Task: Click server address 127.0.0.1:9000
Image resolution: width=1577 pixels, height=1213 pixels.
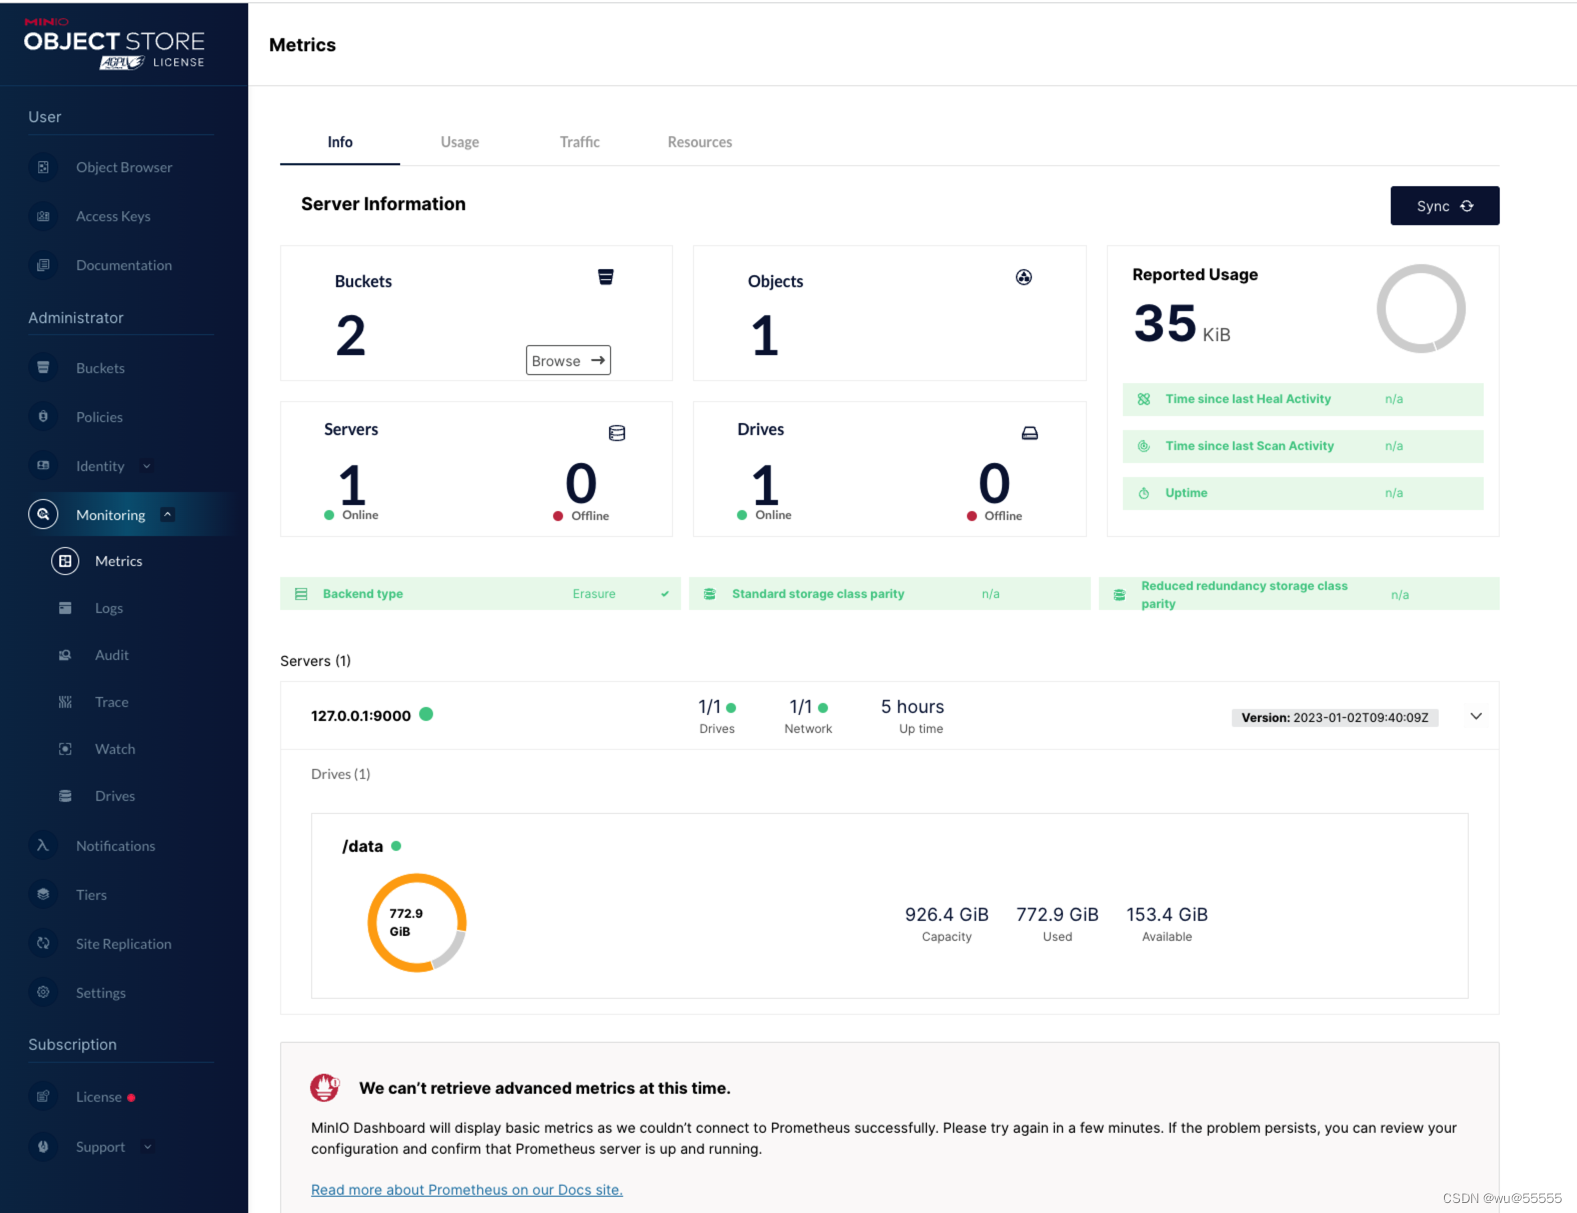Action: (x=361, y=716)
